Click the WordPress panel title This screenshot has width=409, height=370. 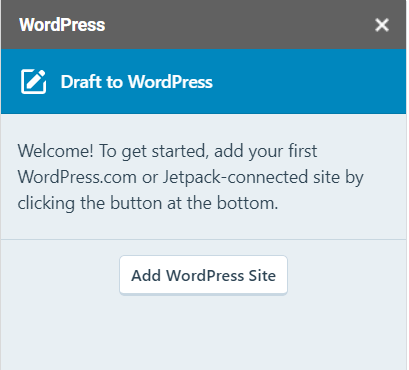pyautogui.click(x=62, y=25)
